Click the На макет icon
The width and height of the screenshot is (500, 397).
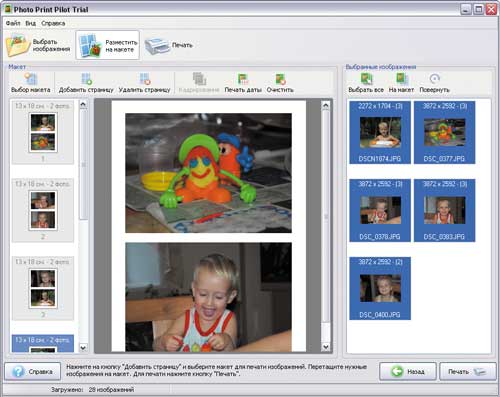(x=402, y=79)
